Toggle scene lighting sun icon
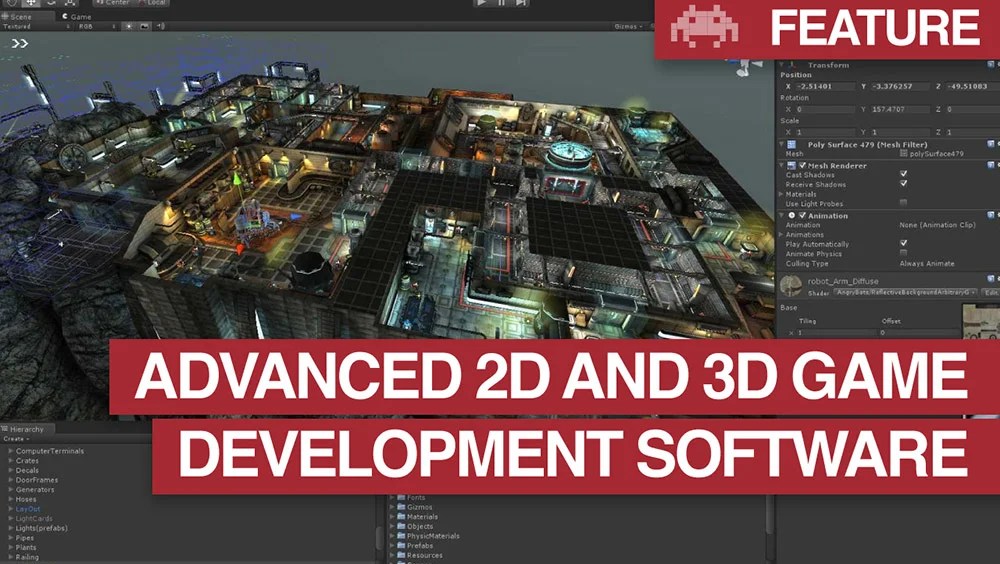The image size is (1000, 564). 129,26
